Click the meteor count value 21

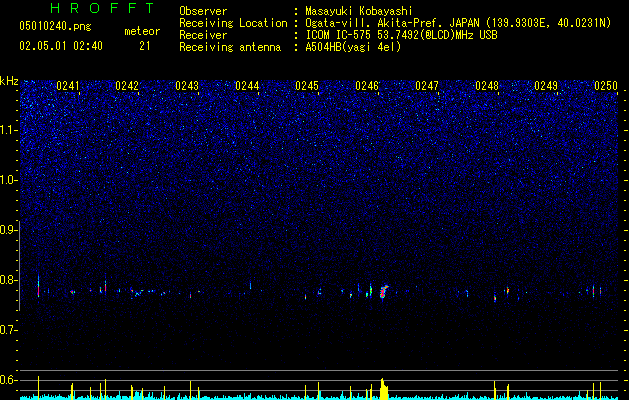pyautogui.click(x=145, y=46)
